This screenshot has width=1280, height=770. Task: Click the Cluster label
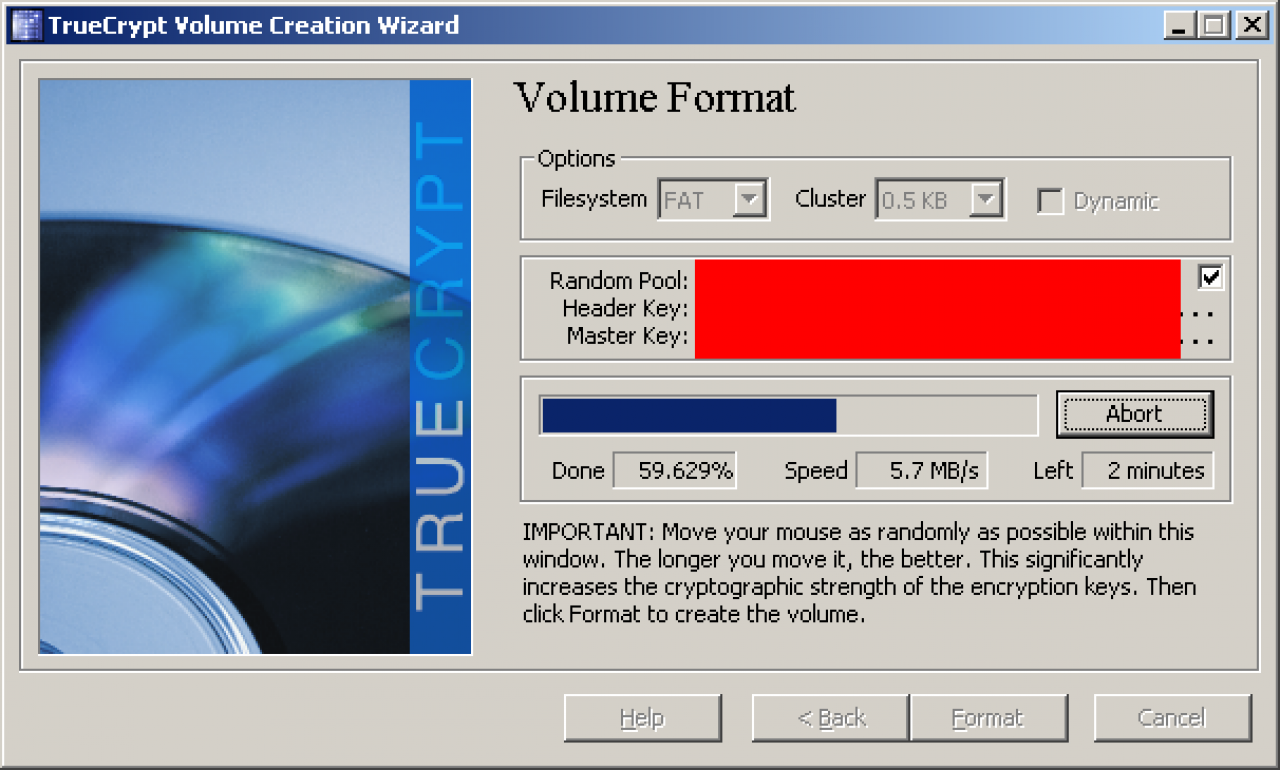pyautogui.click(x=830, y=199)
